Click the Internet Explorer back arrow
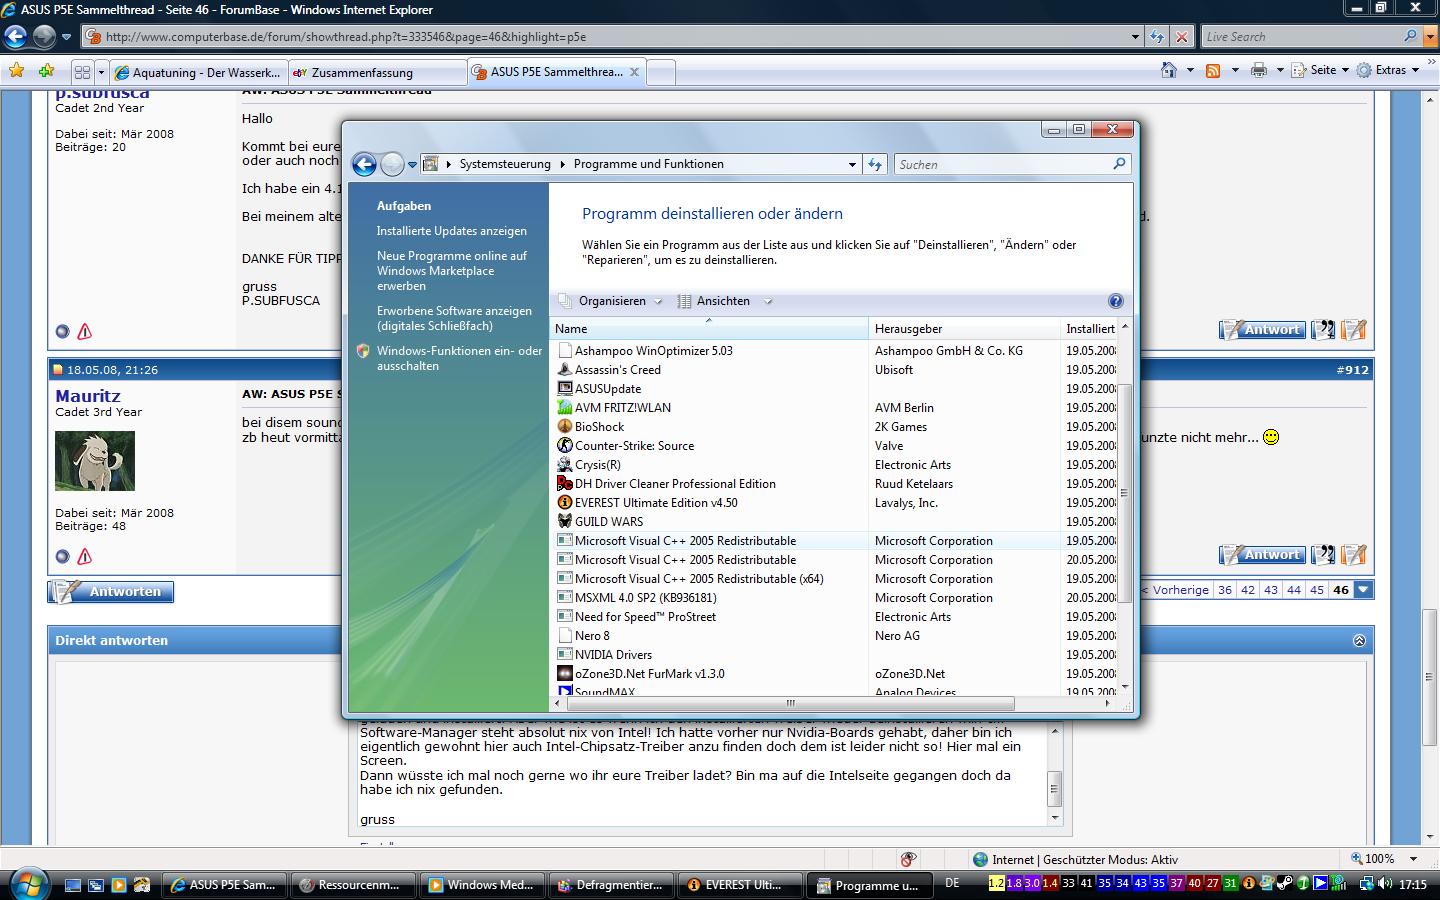The width and height of the screenshot is (1440, 900). pyautogui.click(x=16, y=37)
